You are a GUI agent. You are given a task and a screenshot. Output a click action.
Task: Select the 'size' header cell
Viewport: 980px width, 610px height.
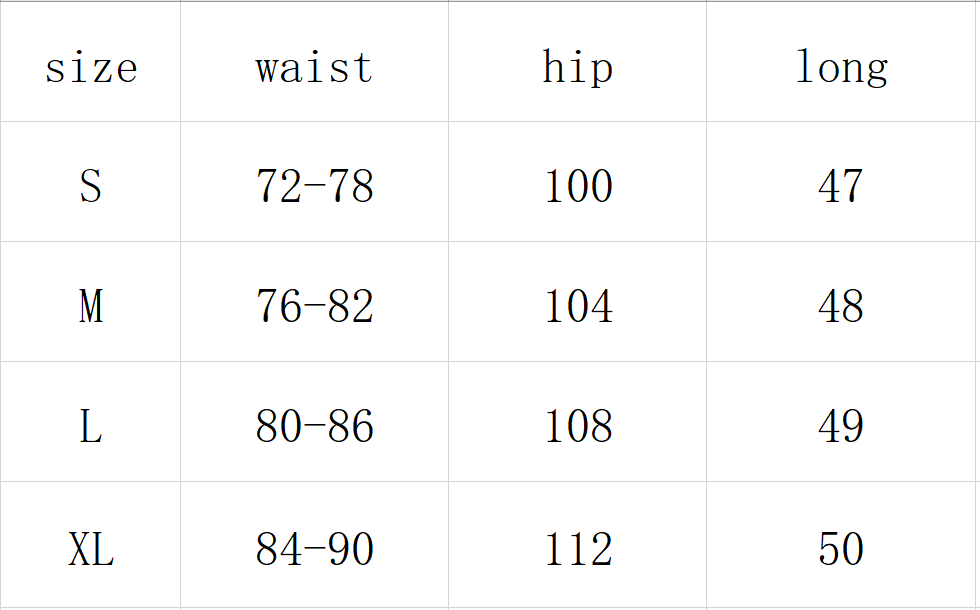tap(91, 68)
